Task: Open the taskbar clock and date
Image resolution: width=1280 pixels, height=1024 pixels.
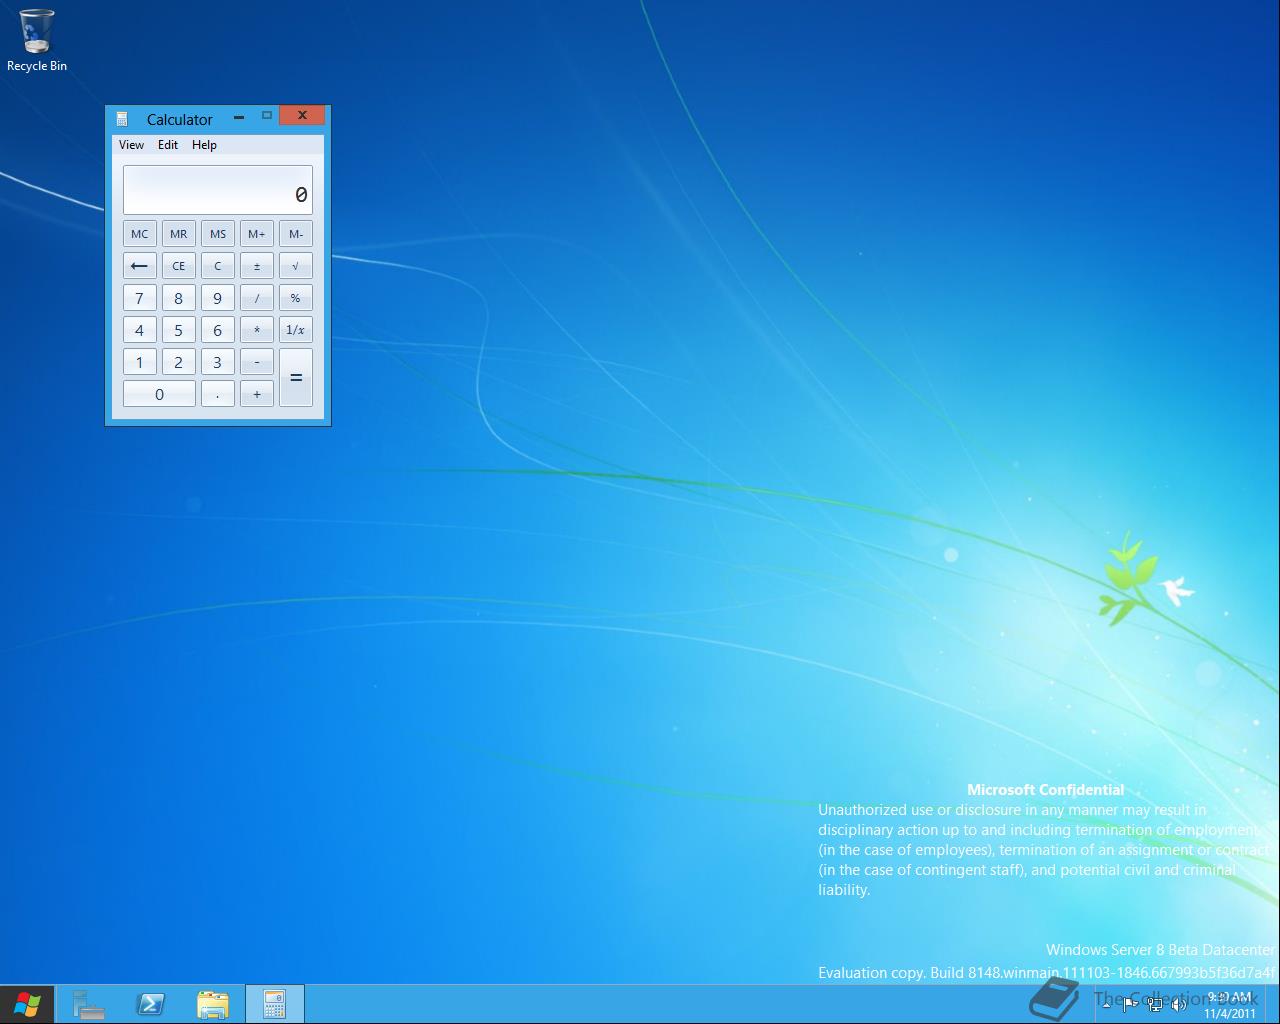Action: [1230, 1004]
